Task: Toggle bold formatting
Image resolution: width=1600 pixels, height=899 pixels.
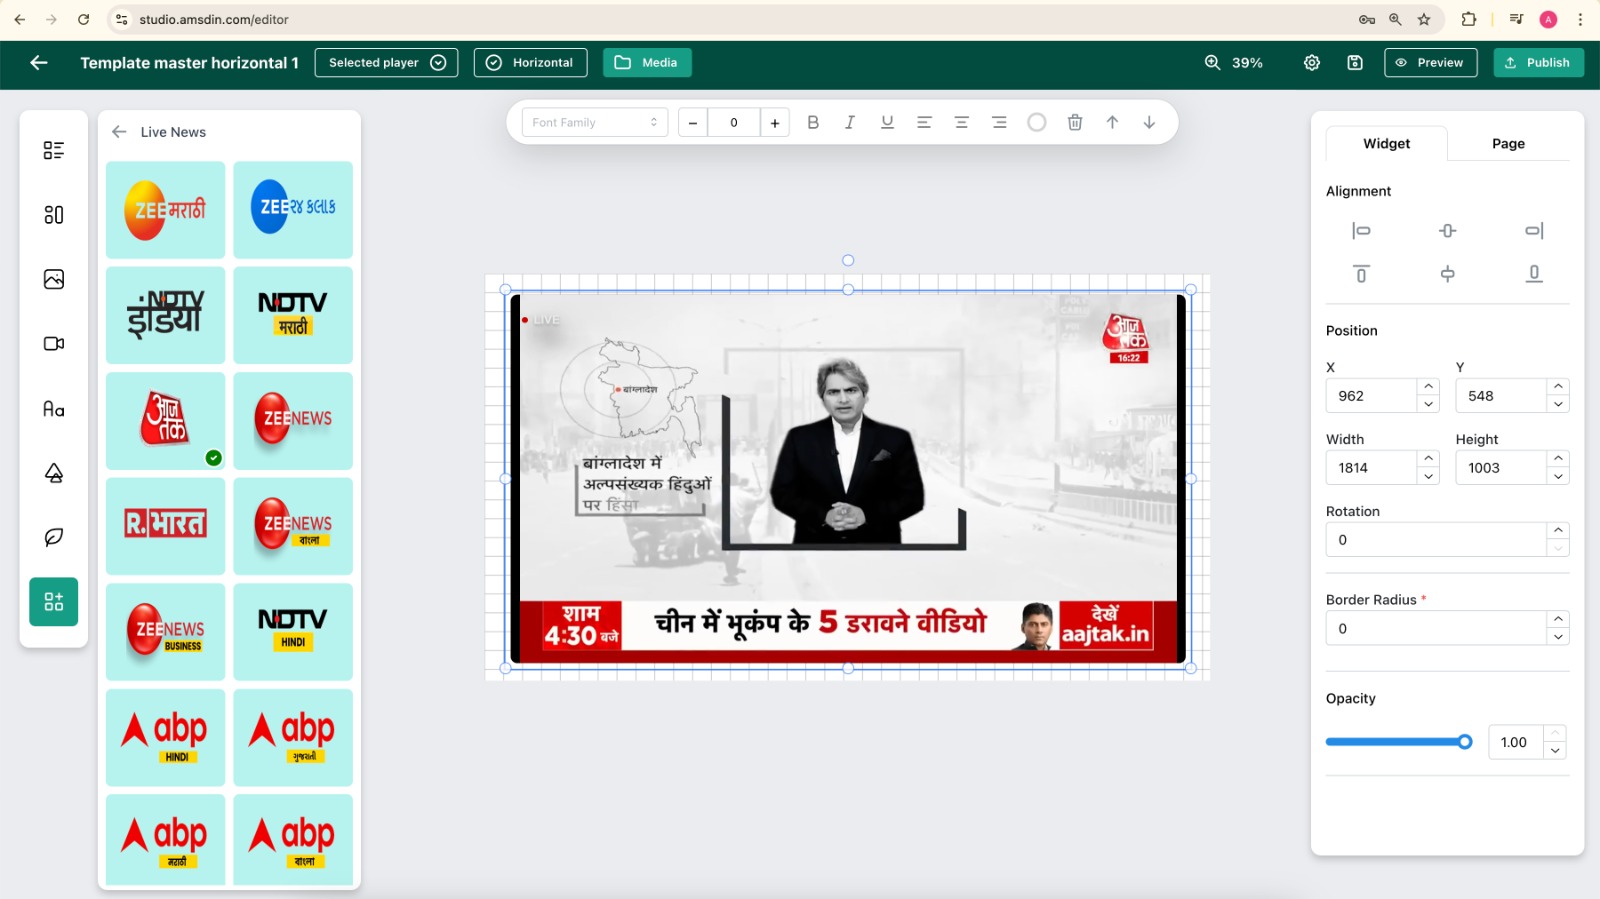Action: [x=813, y=122]
